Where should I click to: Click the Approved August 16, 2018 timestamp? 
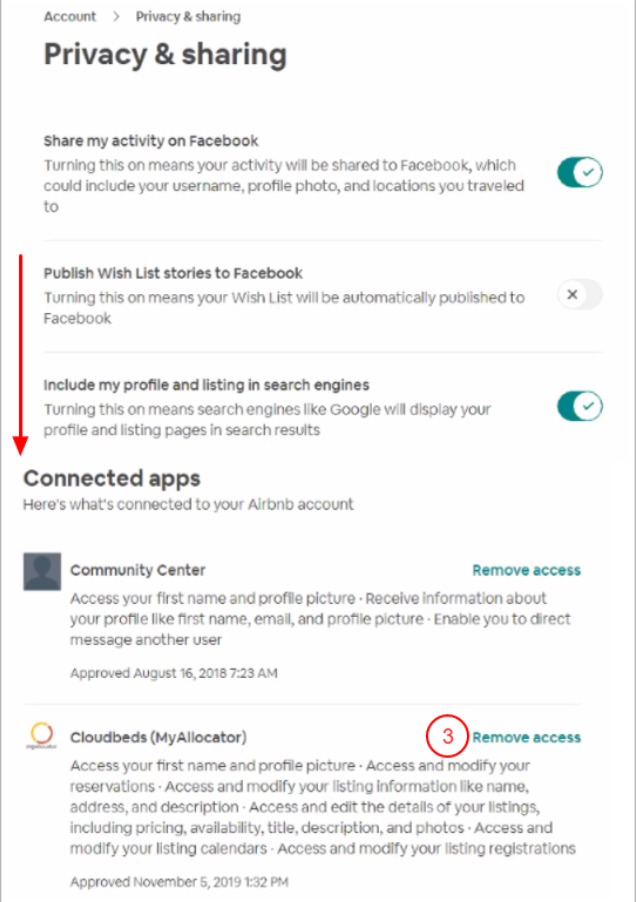(174, 673)
